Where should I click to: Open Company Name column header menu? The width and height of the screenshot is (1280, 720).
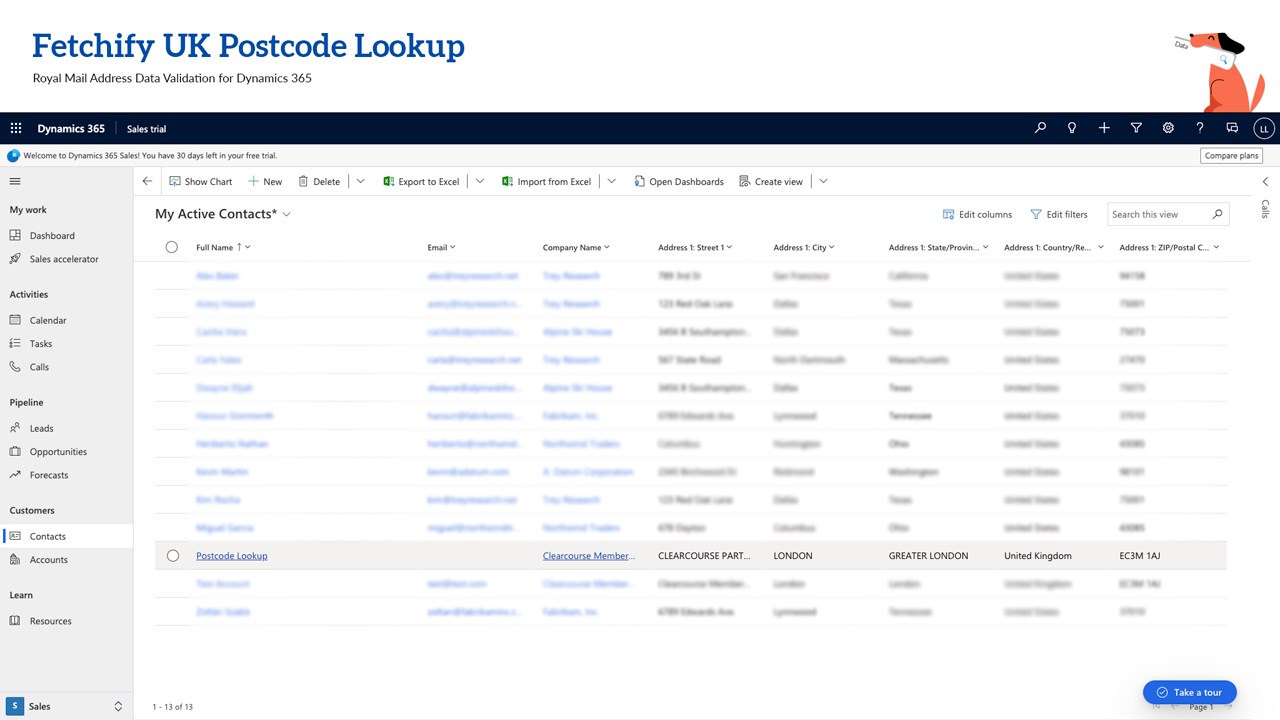tap(576, 247)
